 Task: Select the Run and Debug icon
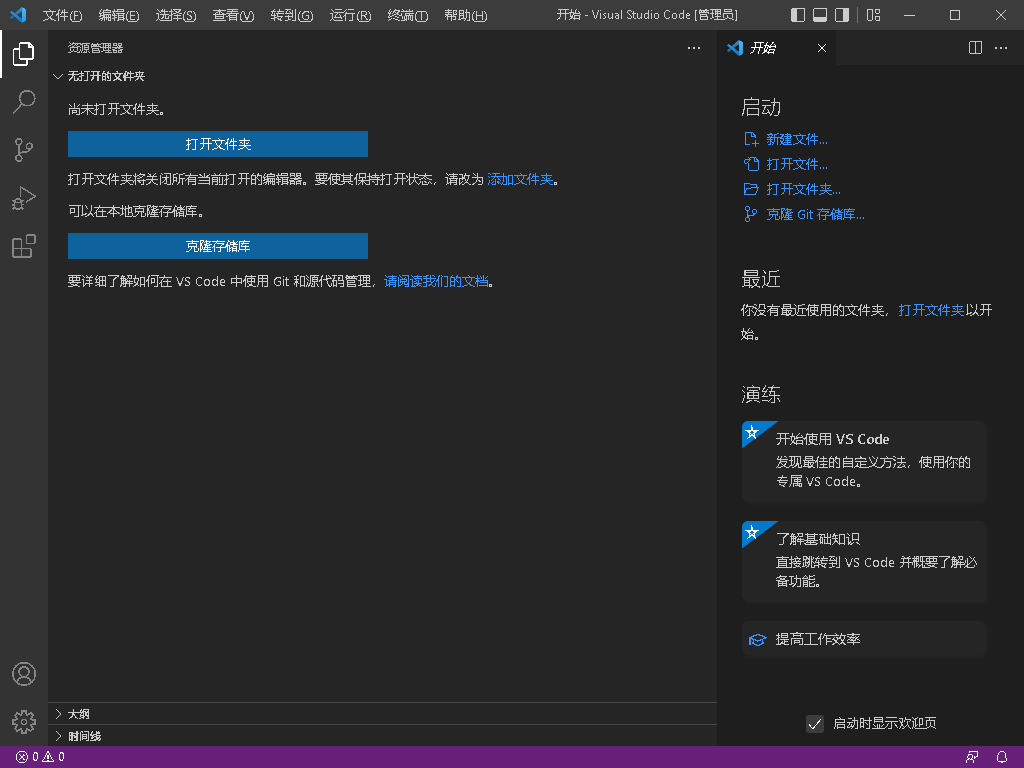coord(24,198)
